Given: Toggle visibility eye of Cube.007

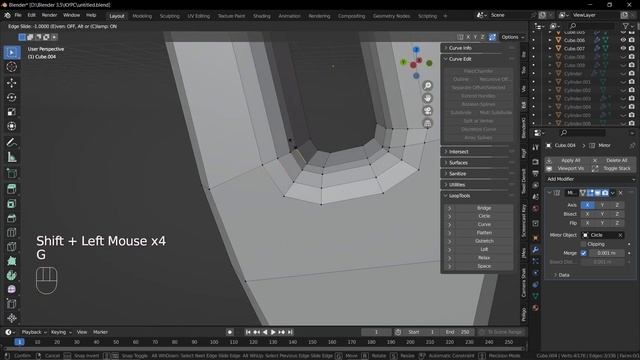Looking at the screenshot, I should pos(623,48).
